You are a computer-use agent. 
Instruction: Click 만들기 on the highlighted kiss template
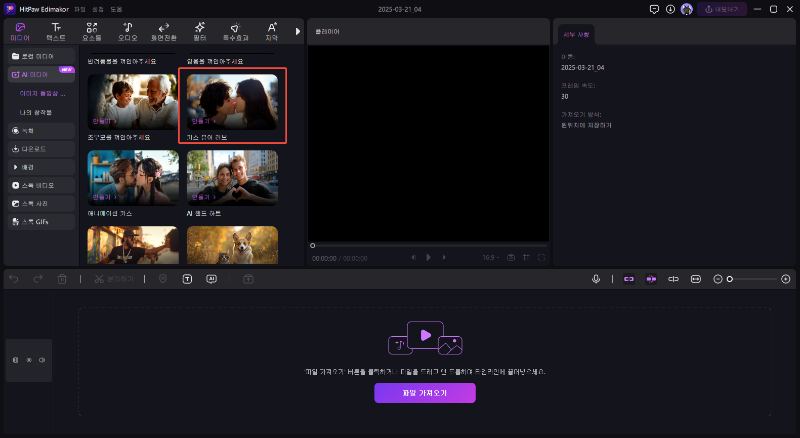[203, 121]
